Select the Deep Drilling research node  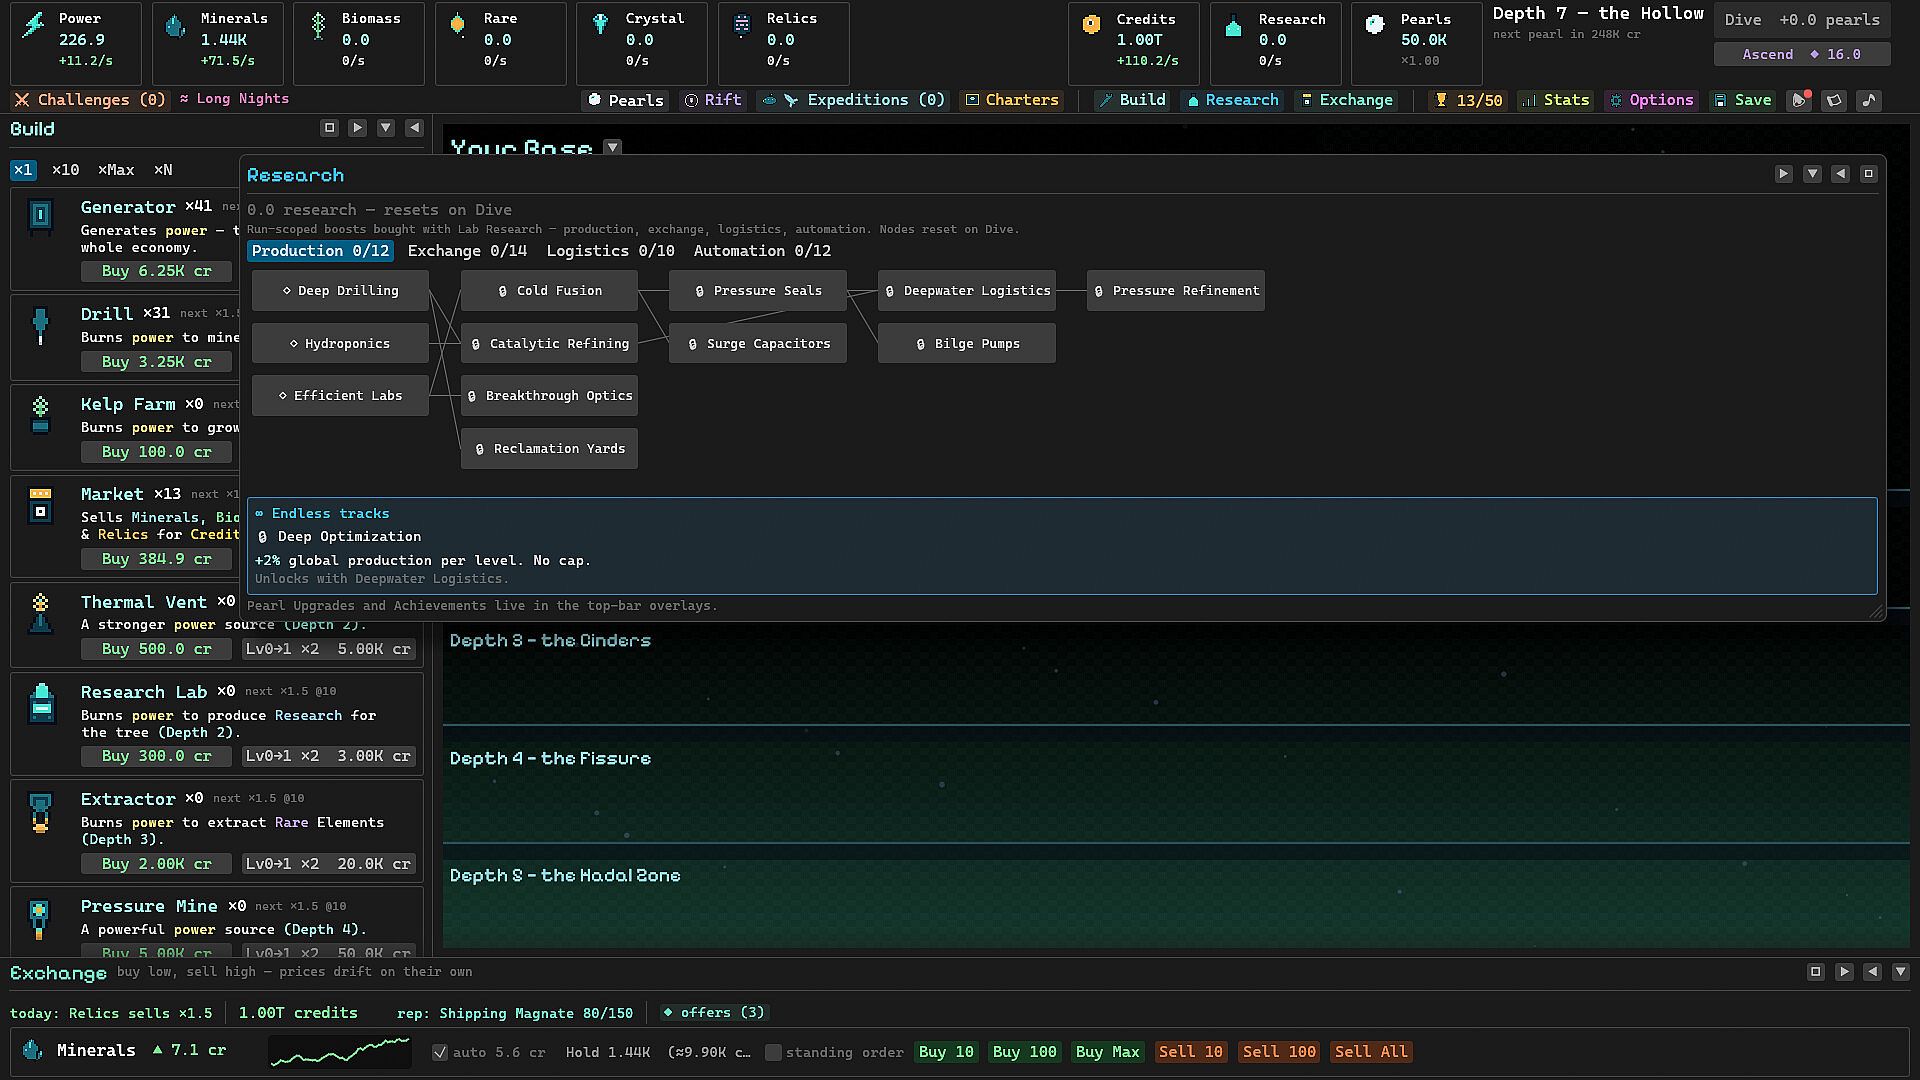click(x=340, y=291)
